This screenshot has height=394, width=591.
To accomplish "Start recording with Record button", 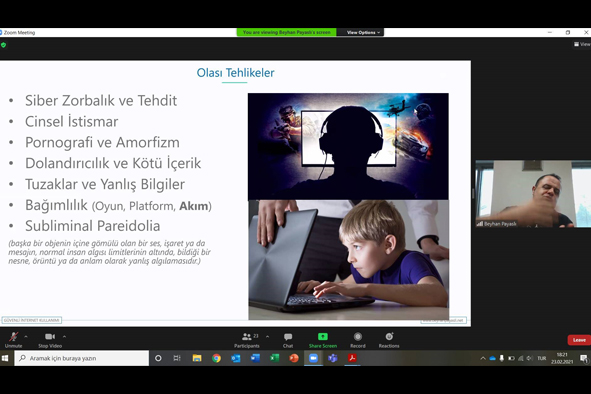I will (x=358, y=340).
